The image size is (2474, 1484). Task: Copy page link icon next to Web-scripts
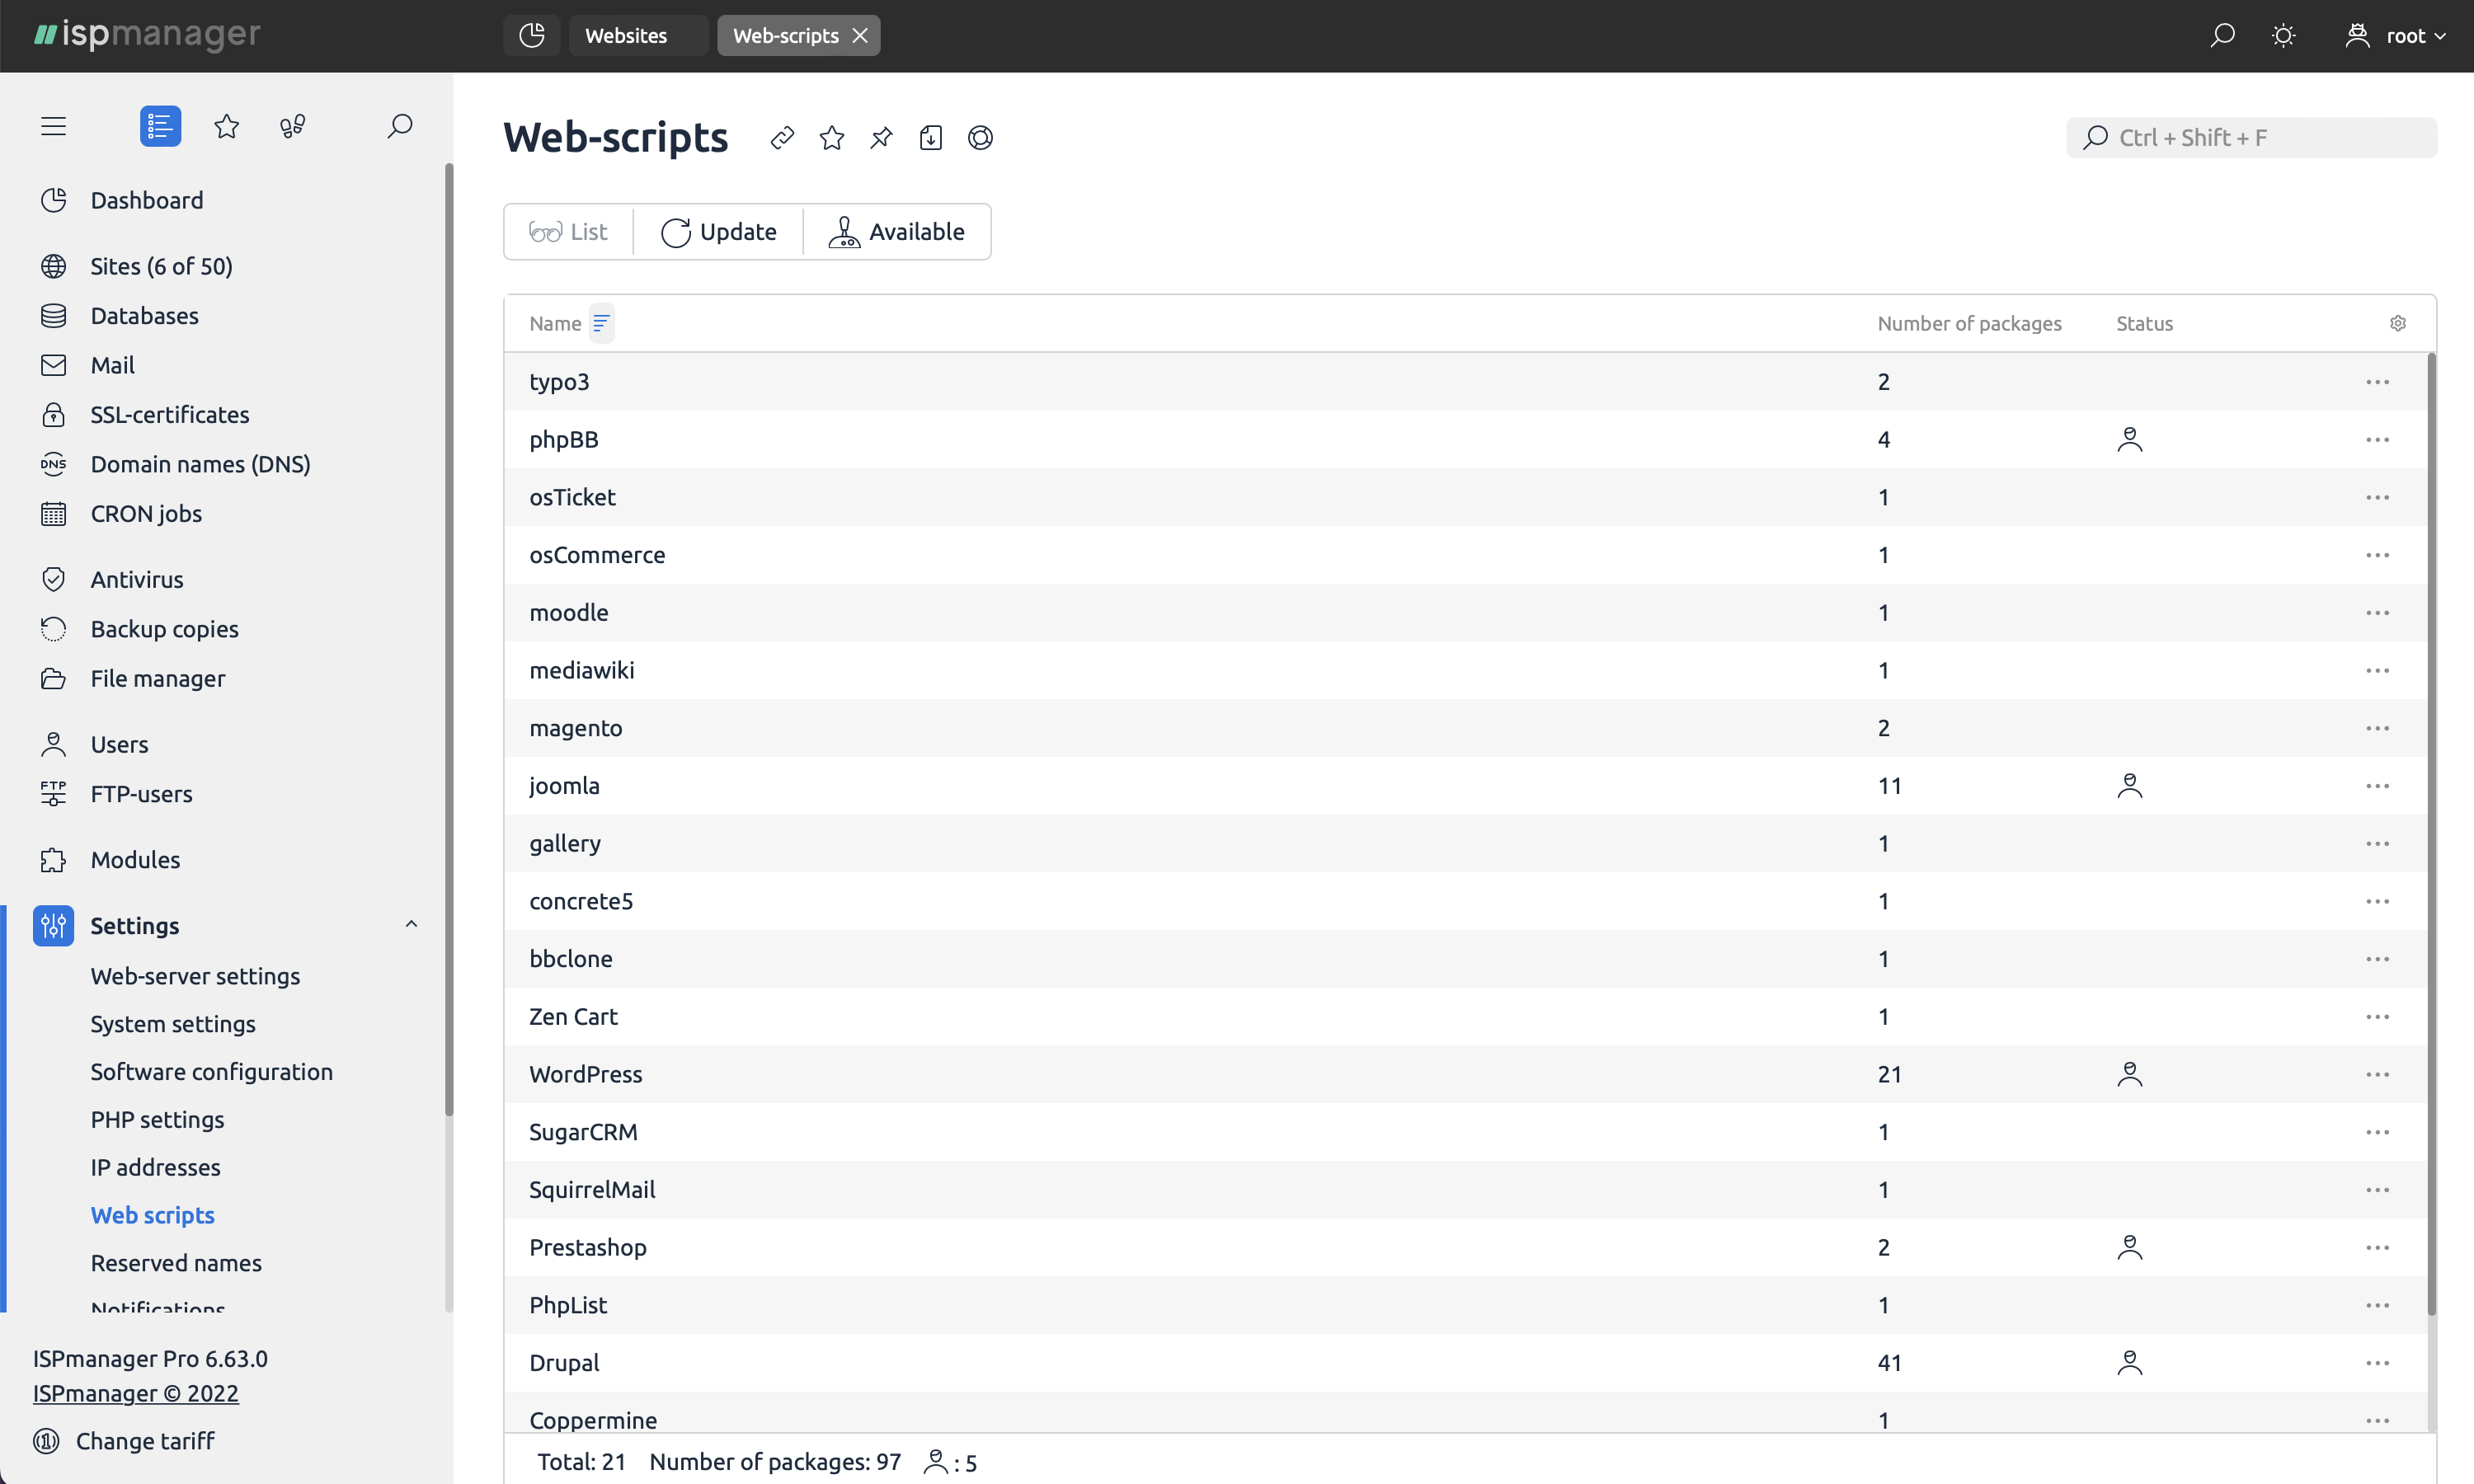pos(783,137)
